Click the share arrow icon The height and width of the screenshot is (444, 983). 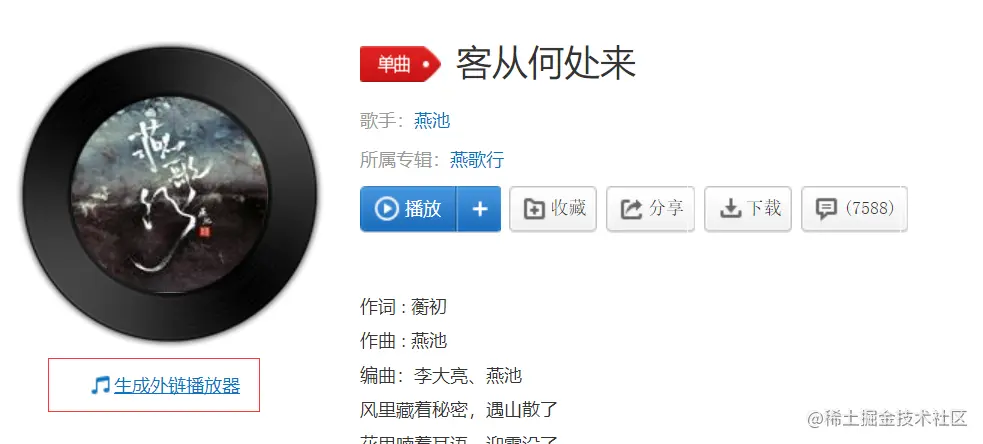tap(631, 209)
